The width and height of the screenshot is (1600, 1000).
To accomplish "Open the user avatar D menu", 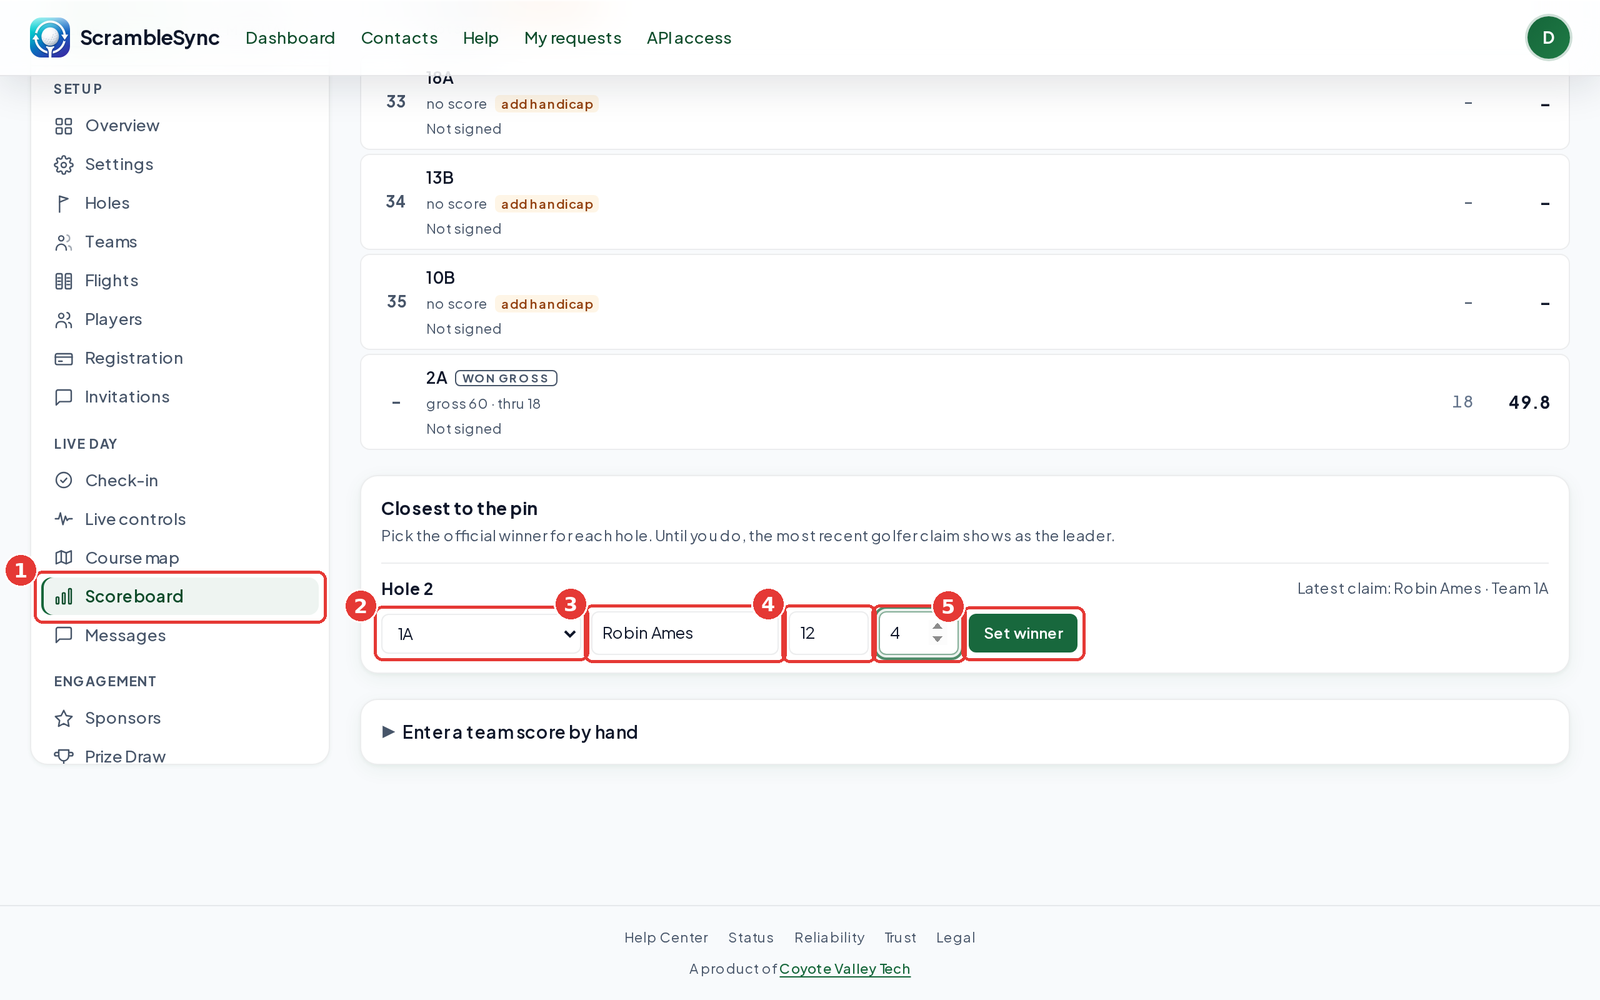I will coord(1548,38).
